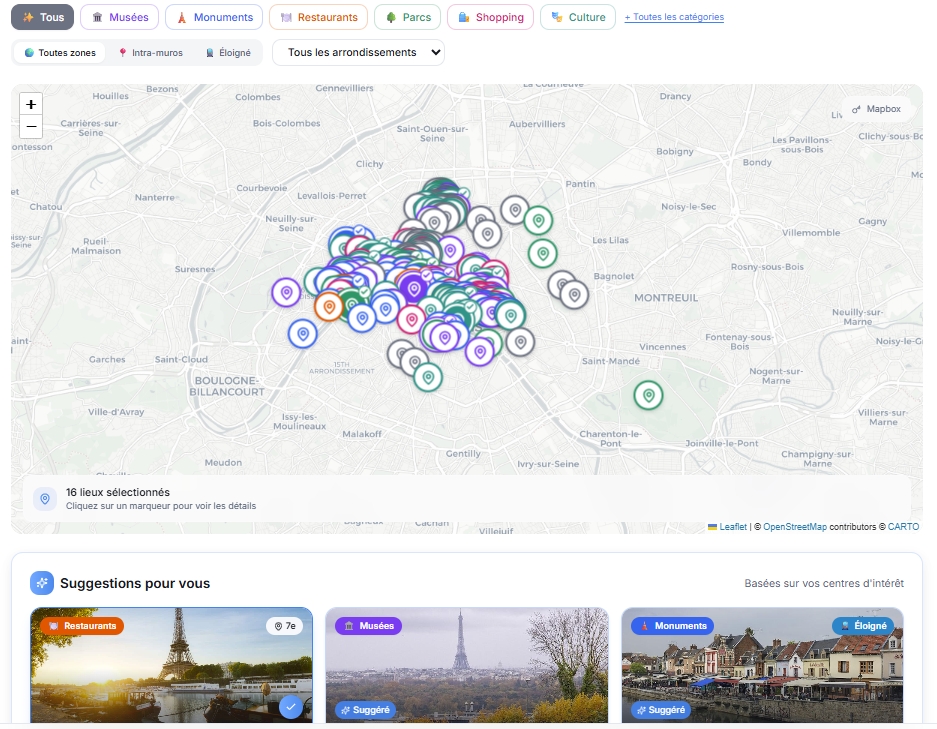This screenshot has height=729, width=937.
Task: Click the 7e arrondissement badge
Action: click(285, 626)
